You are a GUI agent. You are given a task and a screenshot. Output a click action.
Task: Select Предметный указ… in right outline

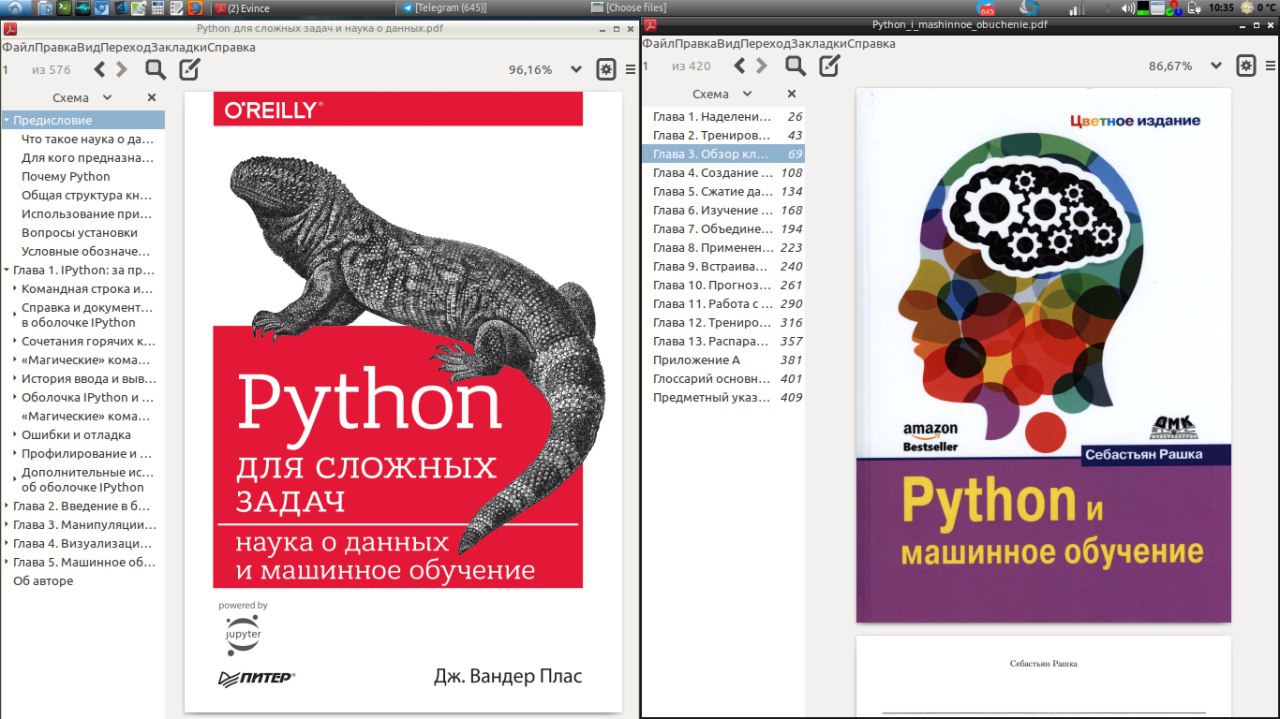(x=723, y=397)
